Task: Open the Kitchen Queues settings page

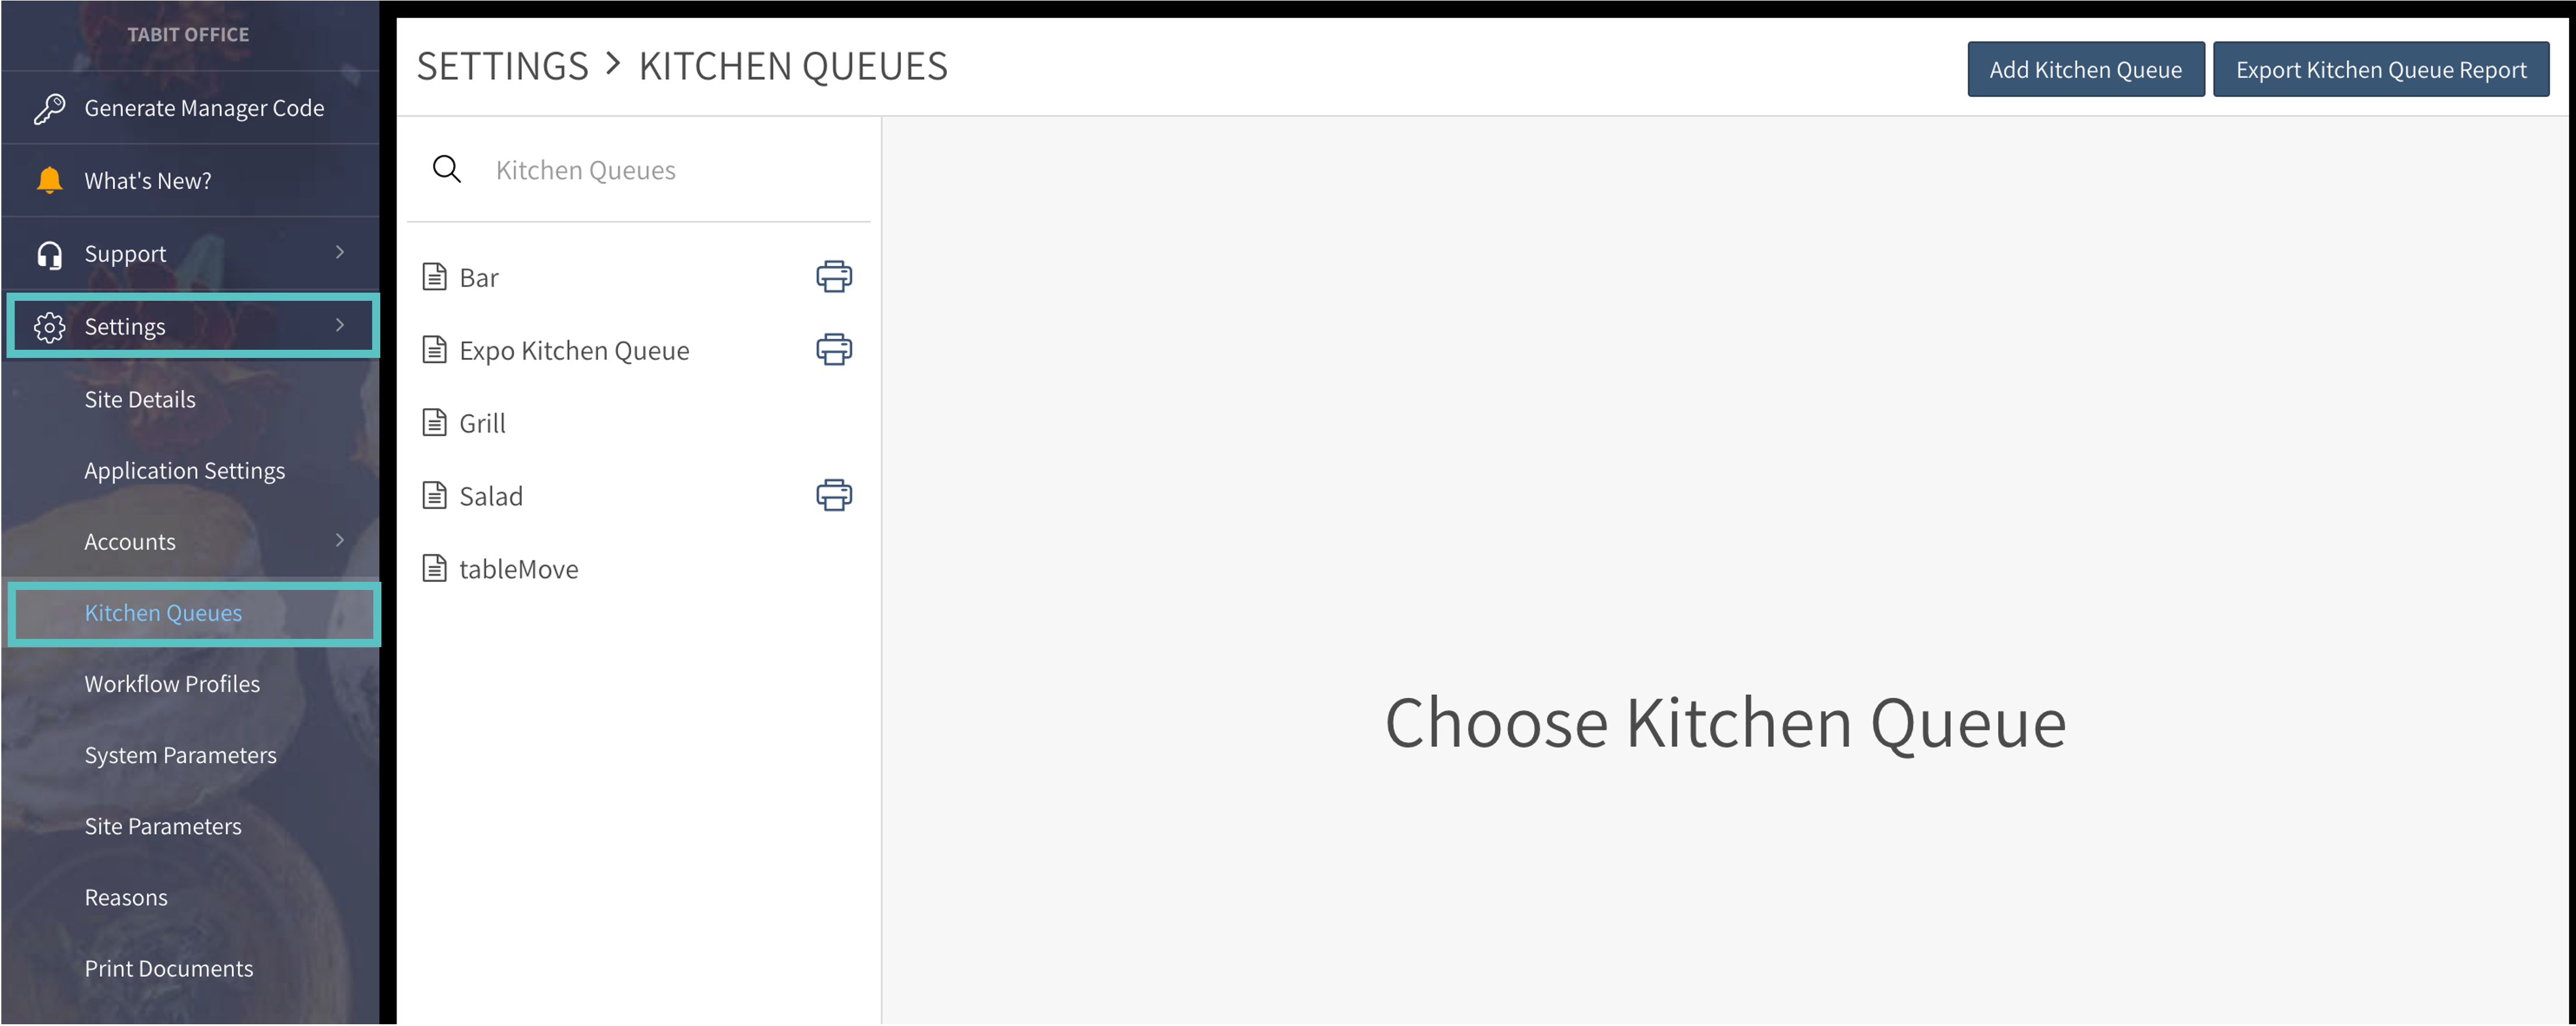Action: pyautogui.click(x=162, y=612)
